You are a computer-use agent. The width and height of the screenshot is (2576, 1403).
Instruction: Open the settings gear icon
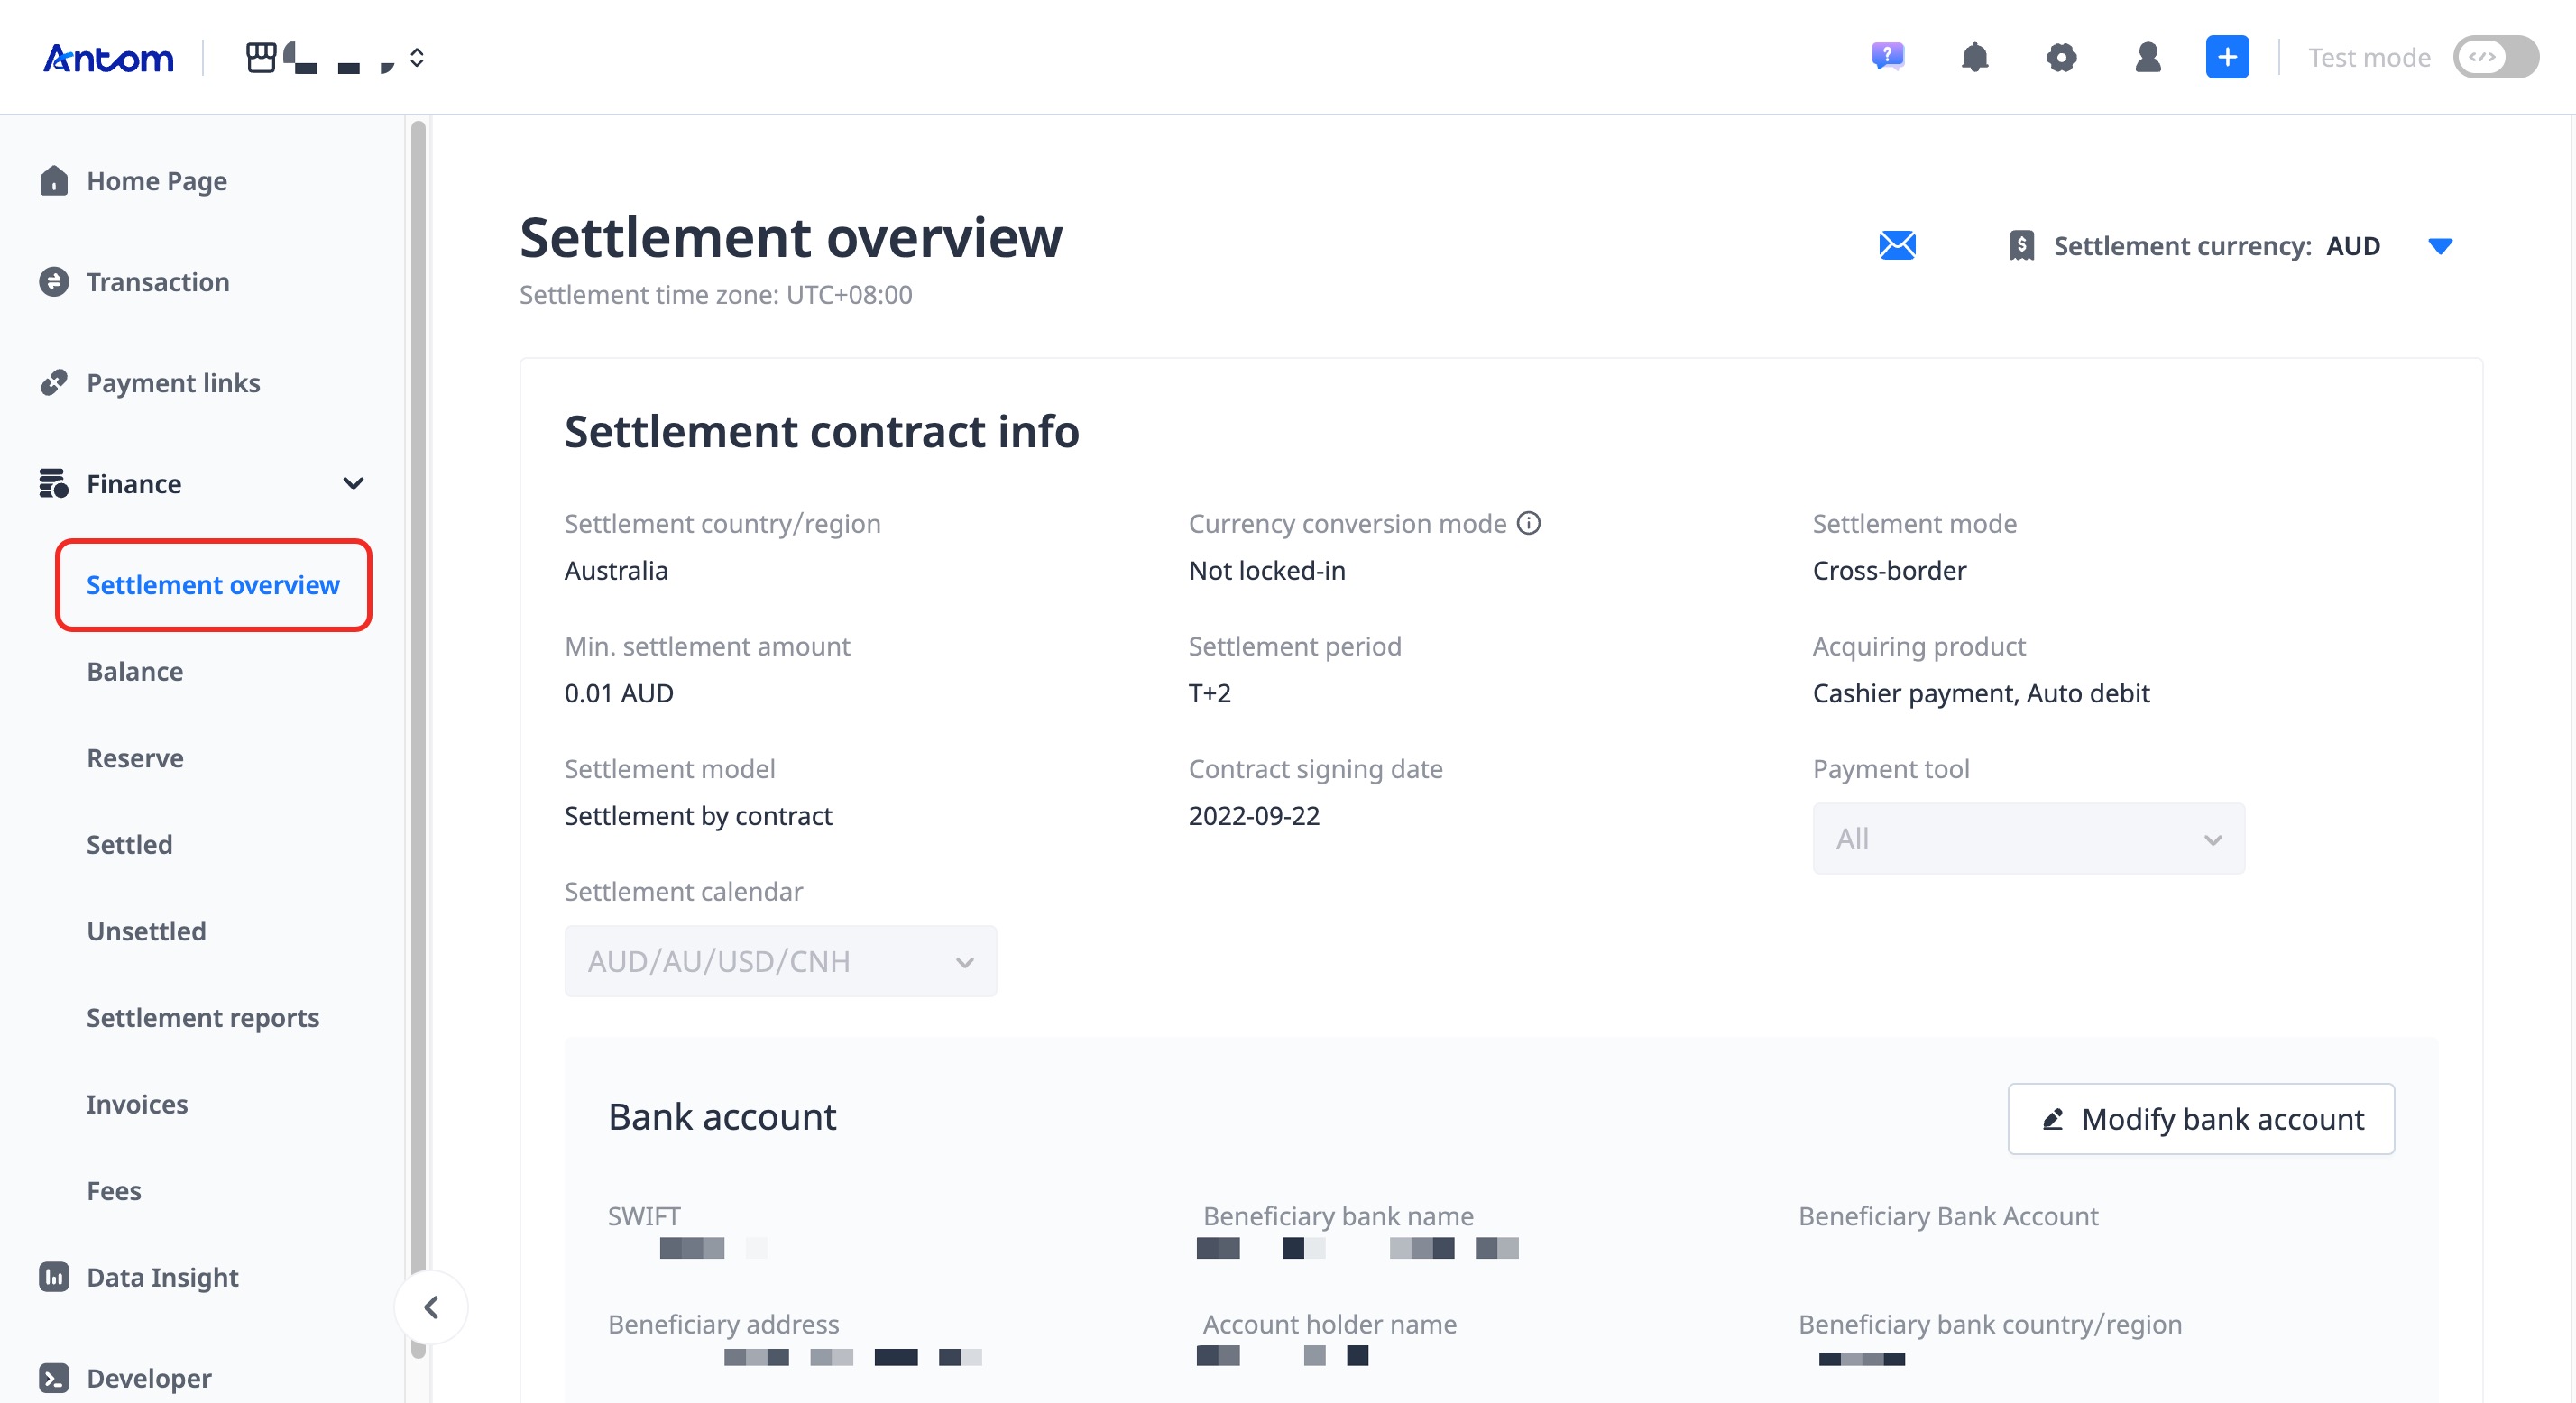tap(2061, 57)
